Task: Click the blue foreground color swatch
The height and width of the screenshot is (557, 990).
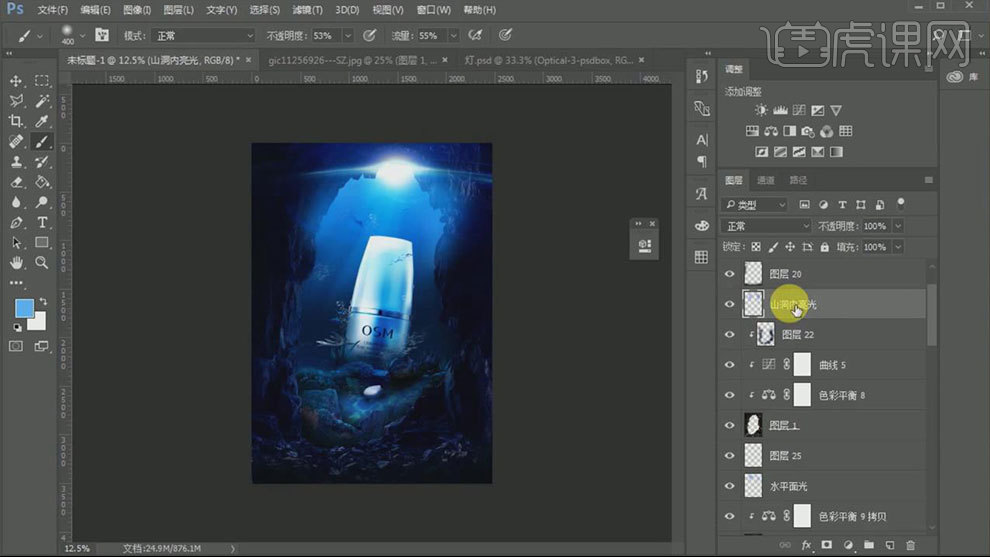Action: coord(24,308)
